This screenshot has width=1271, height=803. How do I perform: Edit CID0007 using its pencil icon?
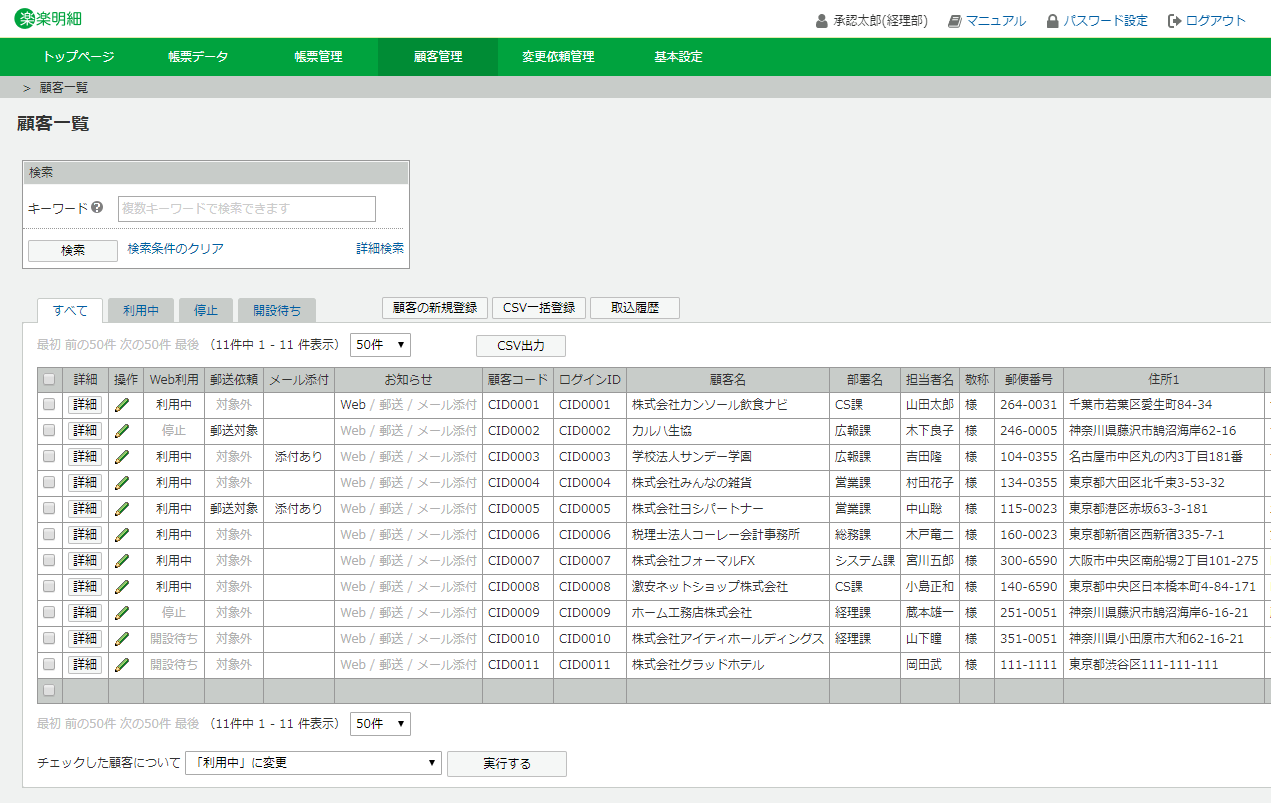click(123, 561)
